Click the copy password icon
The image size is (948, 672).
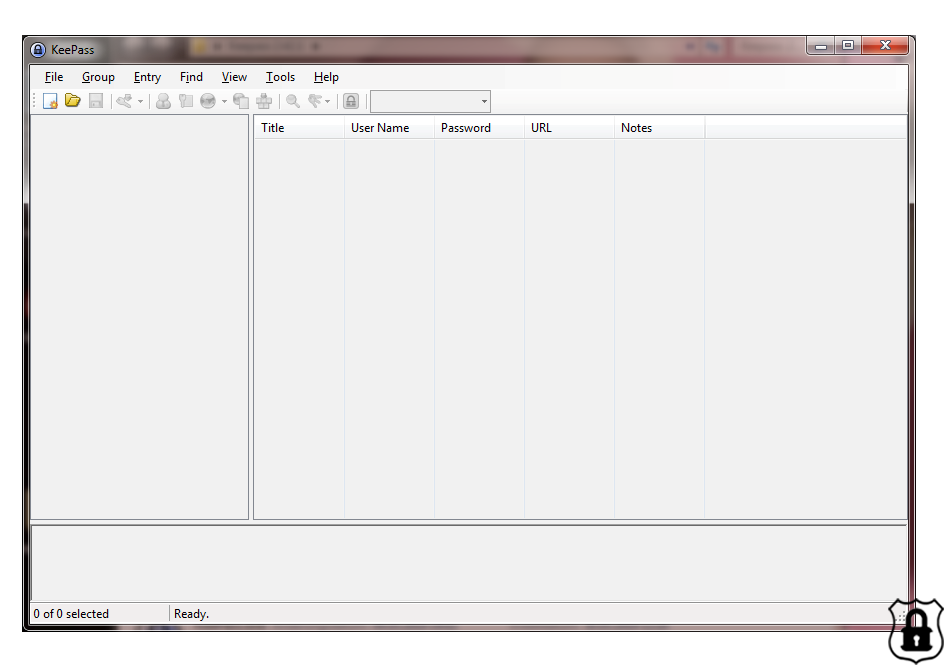point(186,101)
